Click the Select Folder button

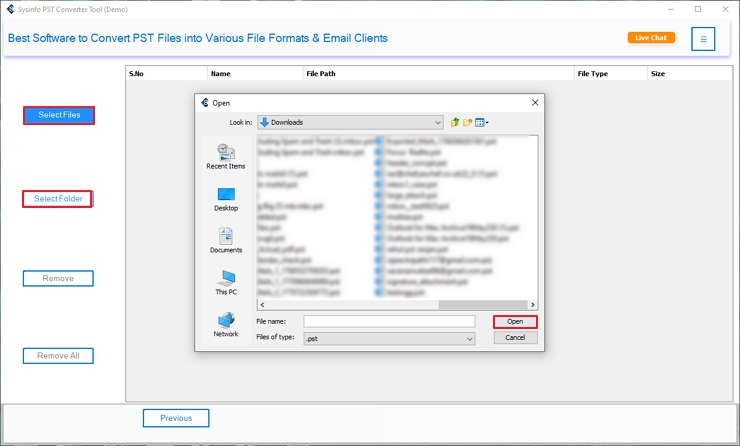[58, 199]
